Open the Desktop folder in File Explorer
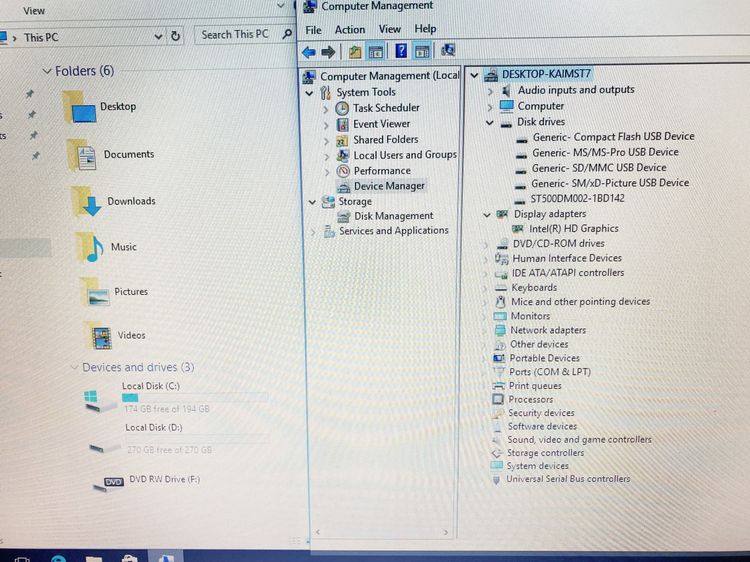Viewport: 750px width, 562px height. tap(100, 107)
